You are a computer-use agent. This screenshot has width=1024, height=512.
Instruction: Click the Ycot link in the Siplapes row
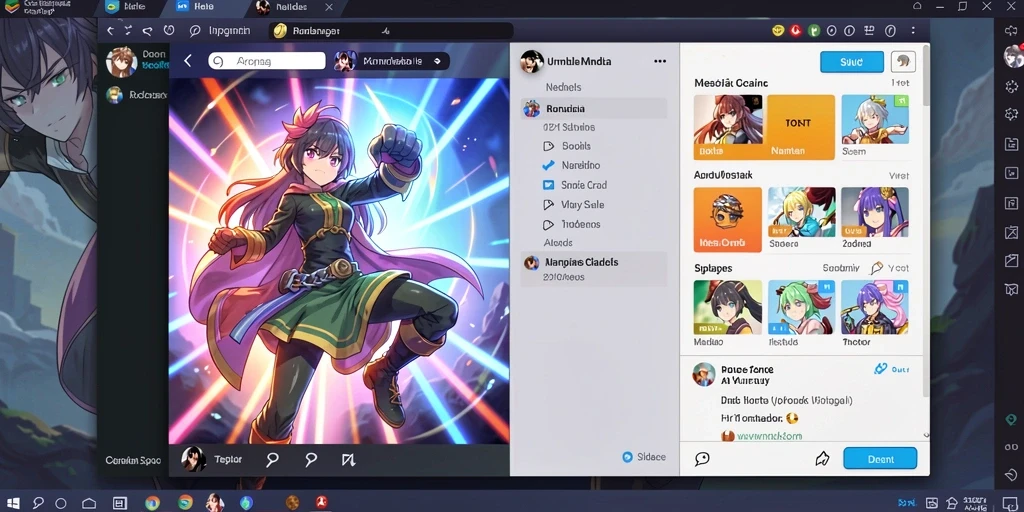pos(898,268)
